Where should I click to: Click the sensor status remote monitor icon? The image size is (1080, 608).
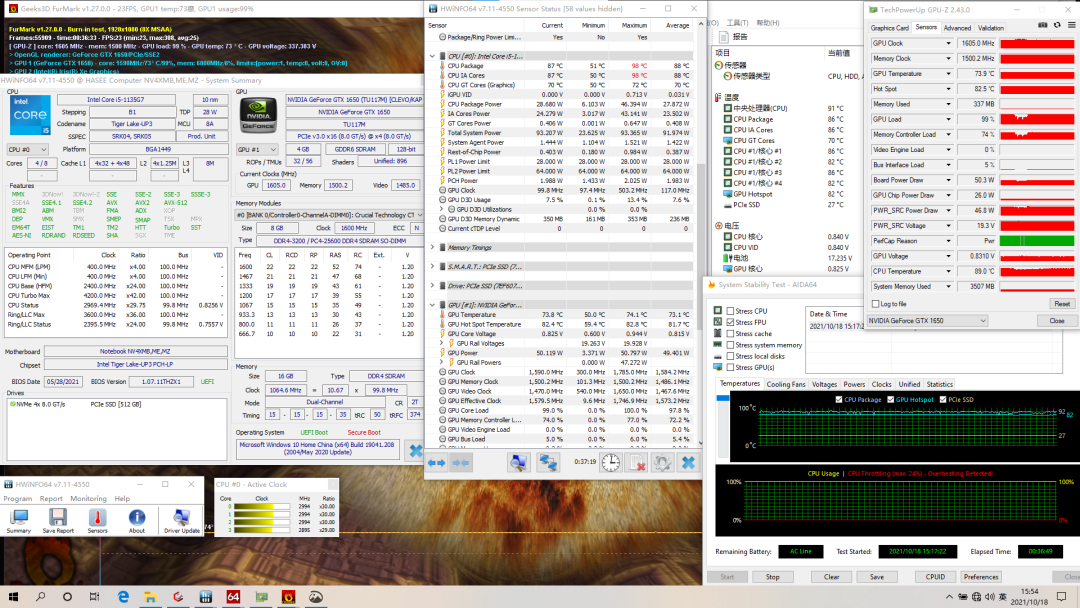point(519,463)
